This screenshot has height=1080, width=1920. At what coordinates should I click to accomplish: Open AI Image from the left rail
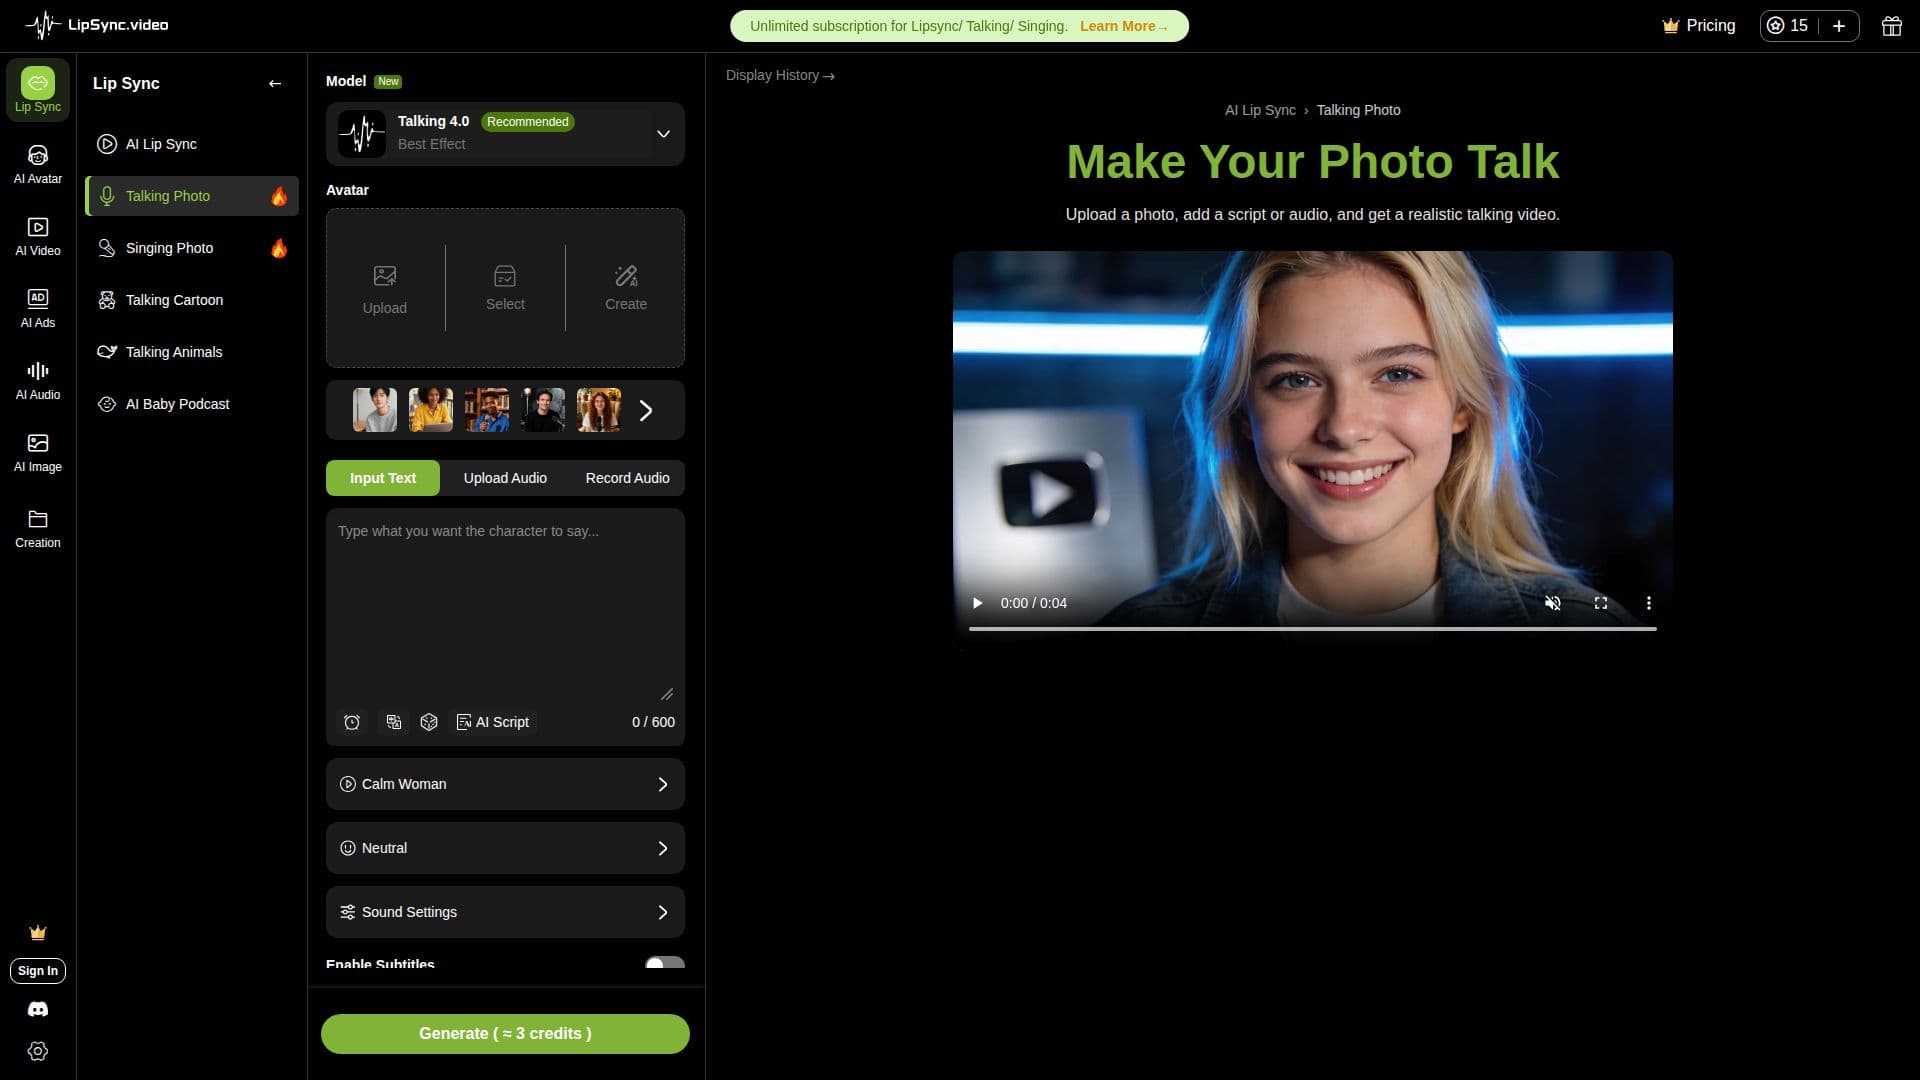38,452
